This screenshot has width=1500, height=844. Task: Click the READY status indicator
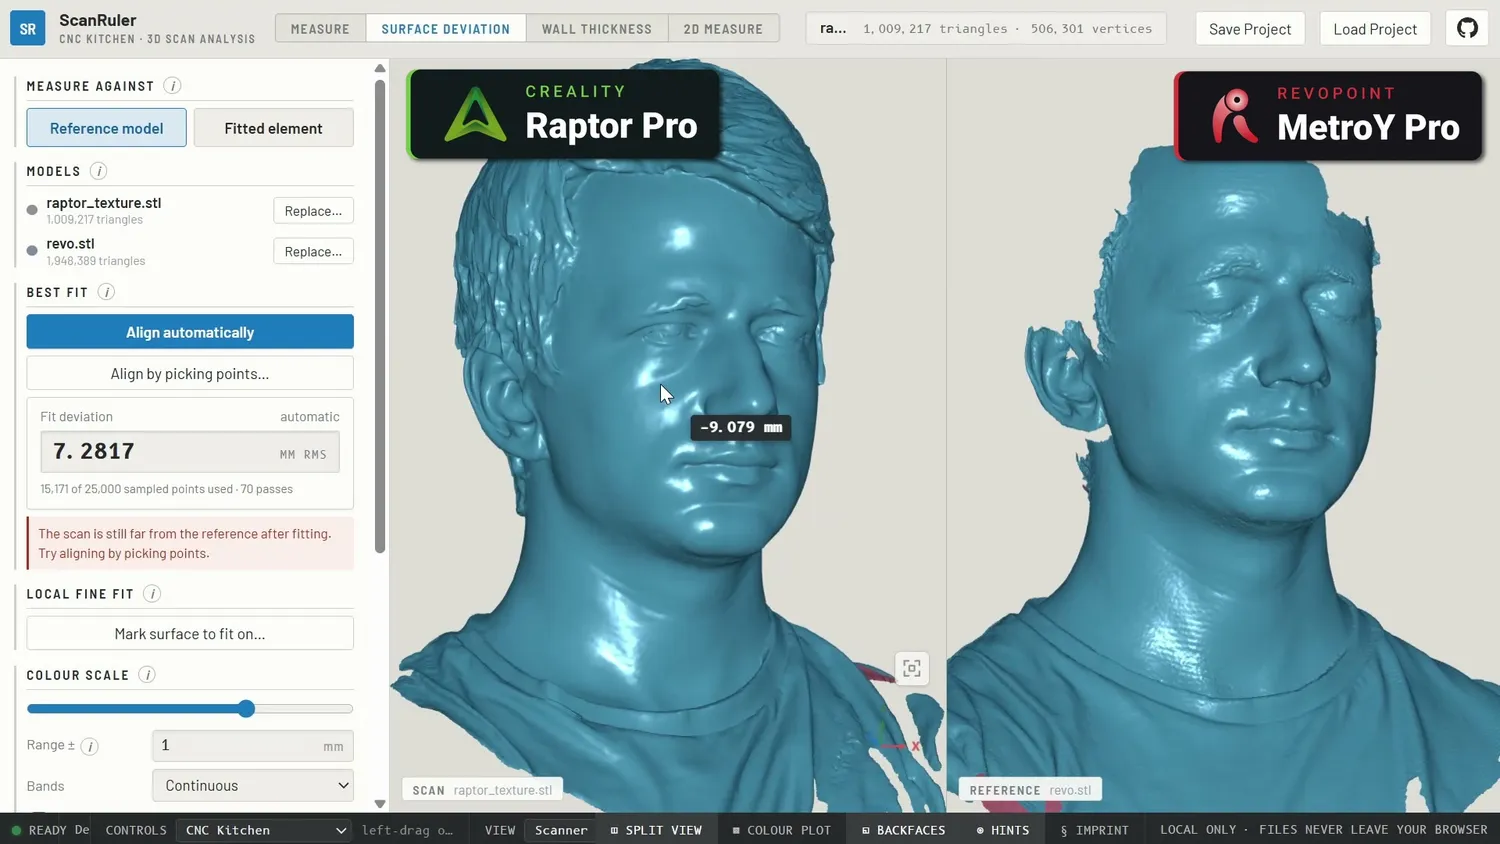click(x=39, y=830)
